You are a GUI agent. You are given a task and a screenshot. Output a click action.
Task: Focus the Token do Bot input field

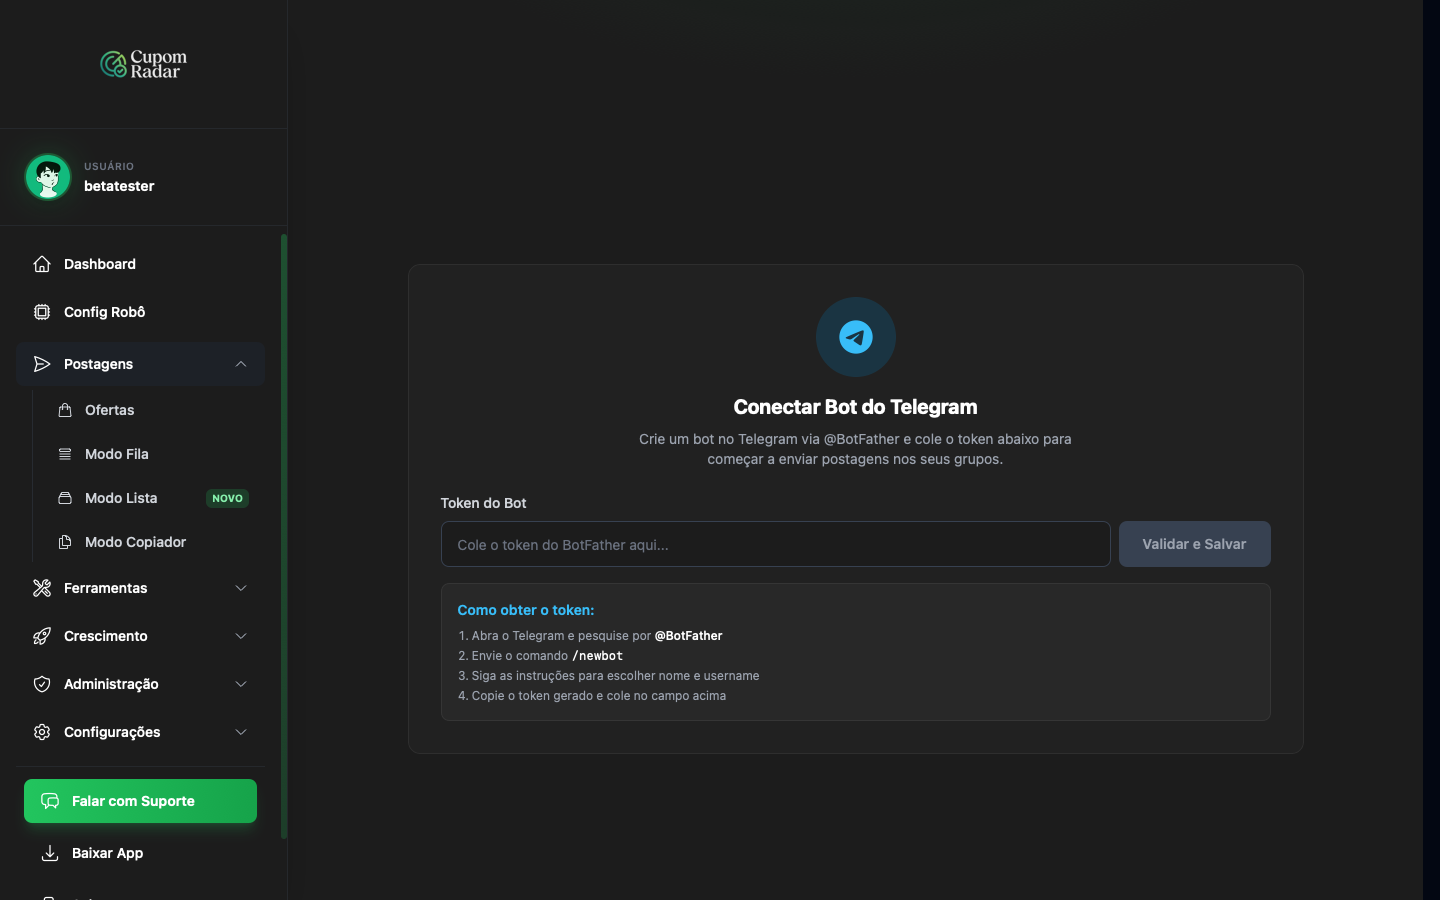[776, 544]
